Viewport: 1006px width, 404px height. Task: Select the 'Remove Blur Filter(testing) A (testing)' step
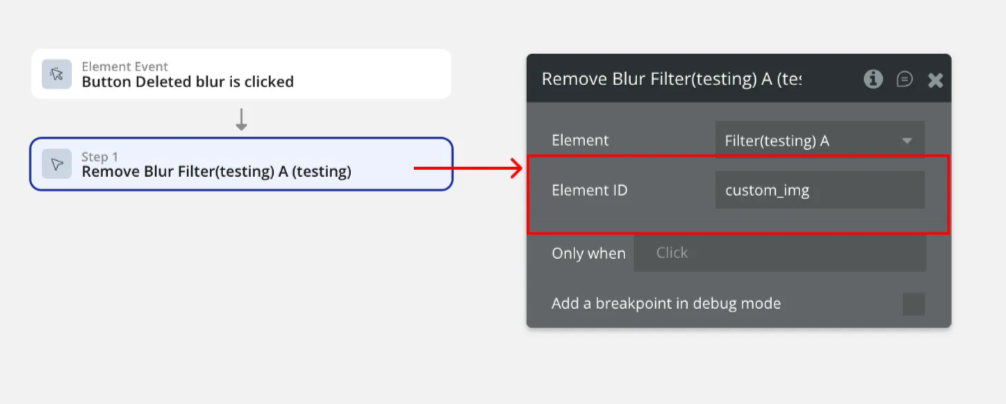pos(217,171)
